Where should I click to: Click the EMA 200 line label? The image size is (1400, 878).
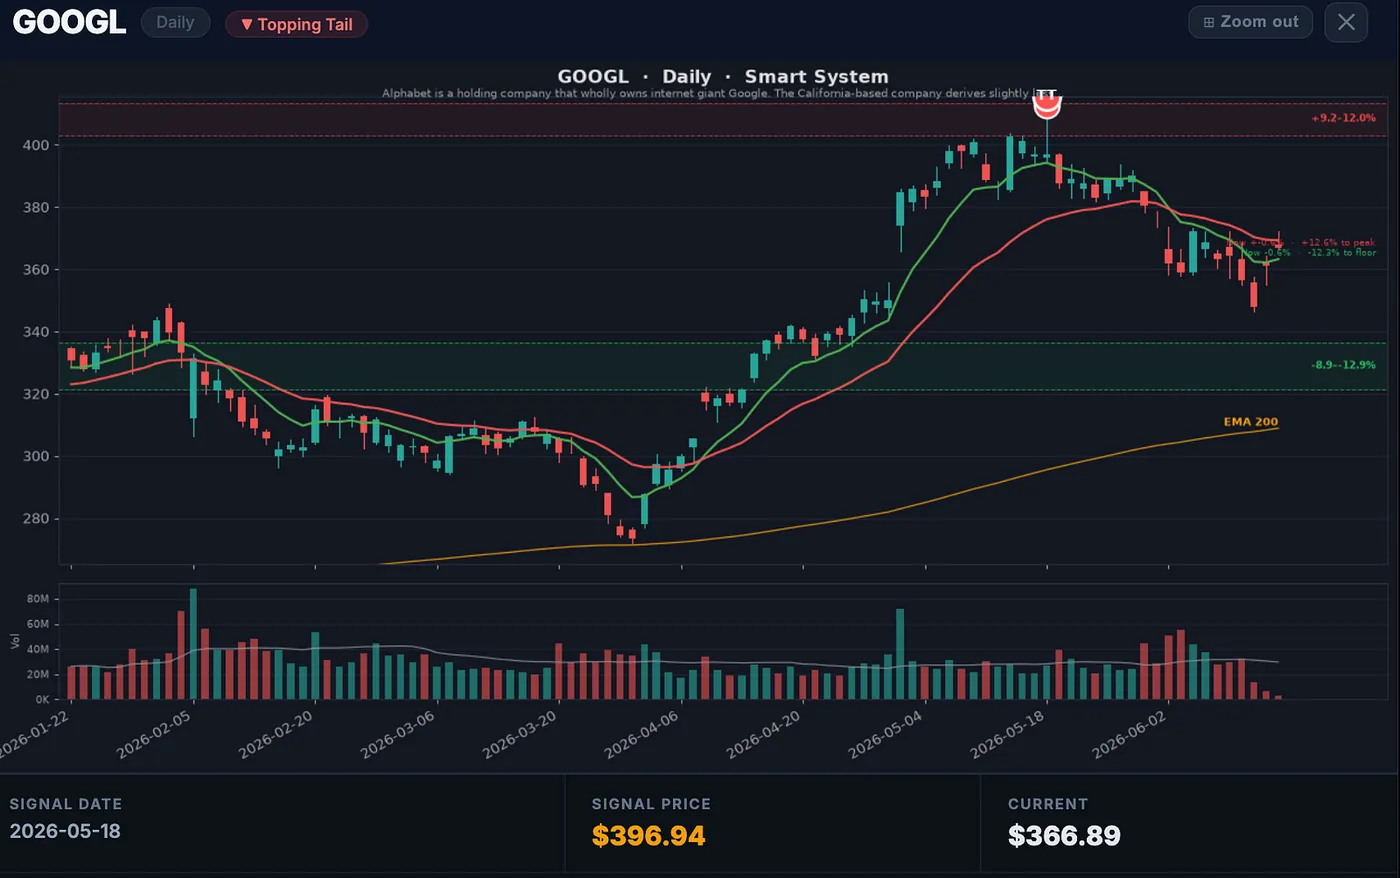(1251, 422)
